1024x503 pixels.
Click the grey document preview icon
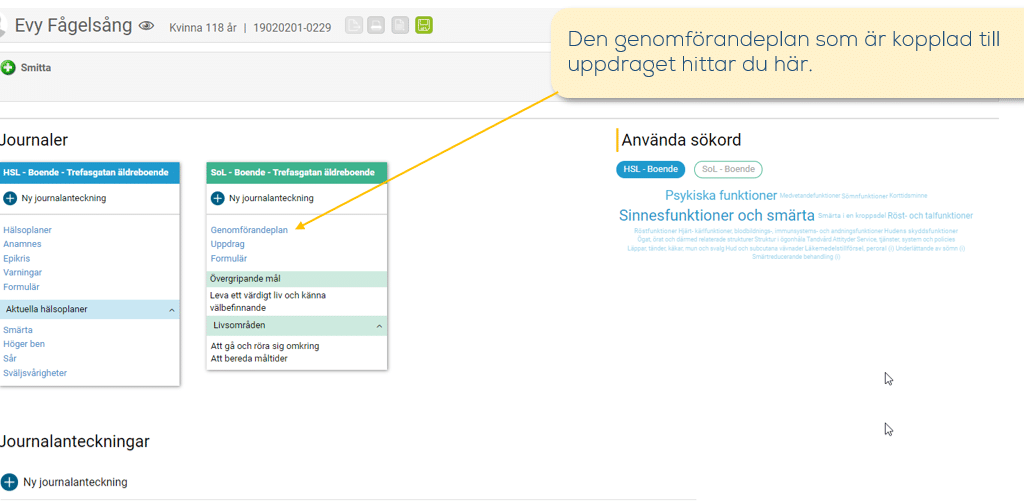[400, 25]
